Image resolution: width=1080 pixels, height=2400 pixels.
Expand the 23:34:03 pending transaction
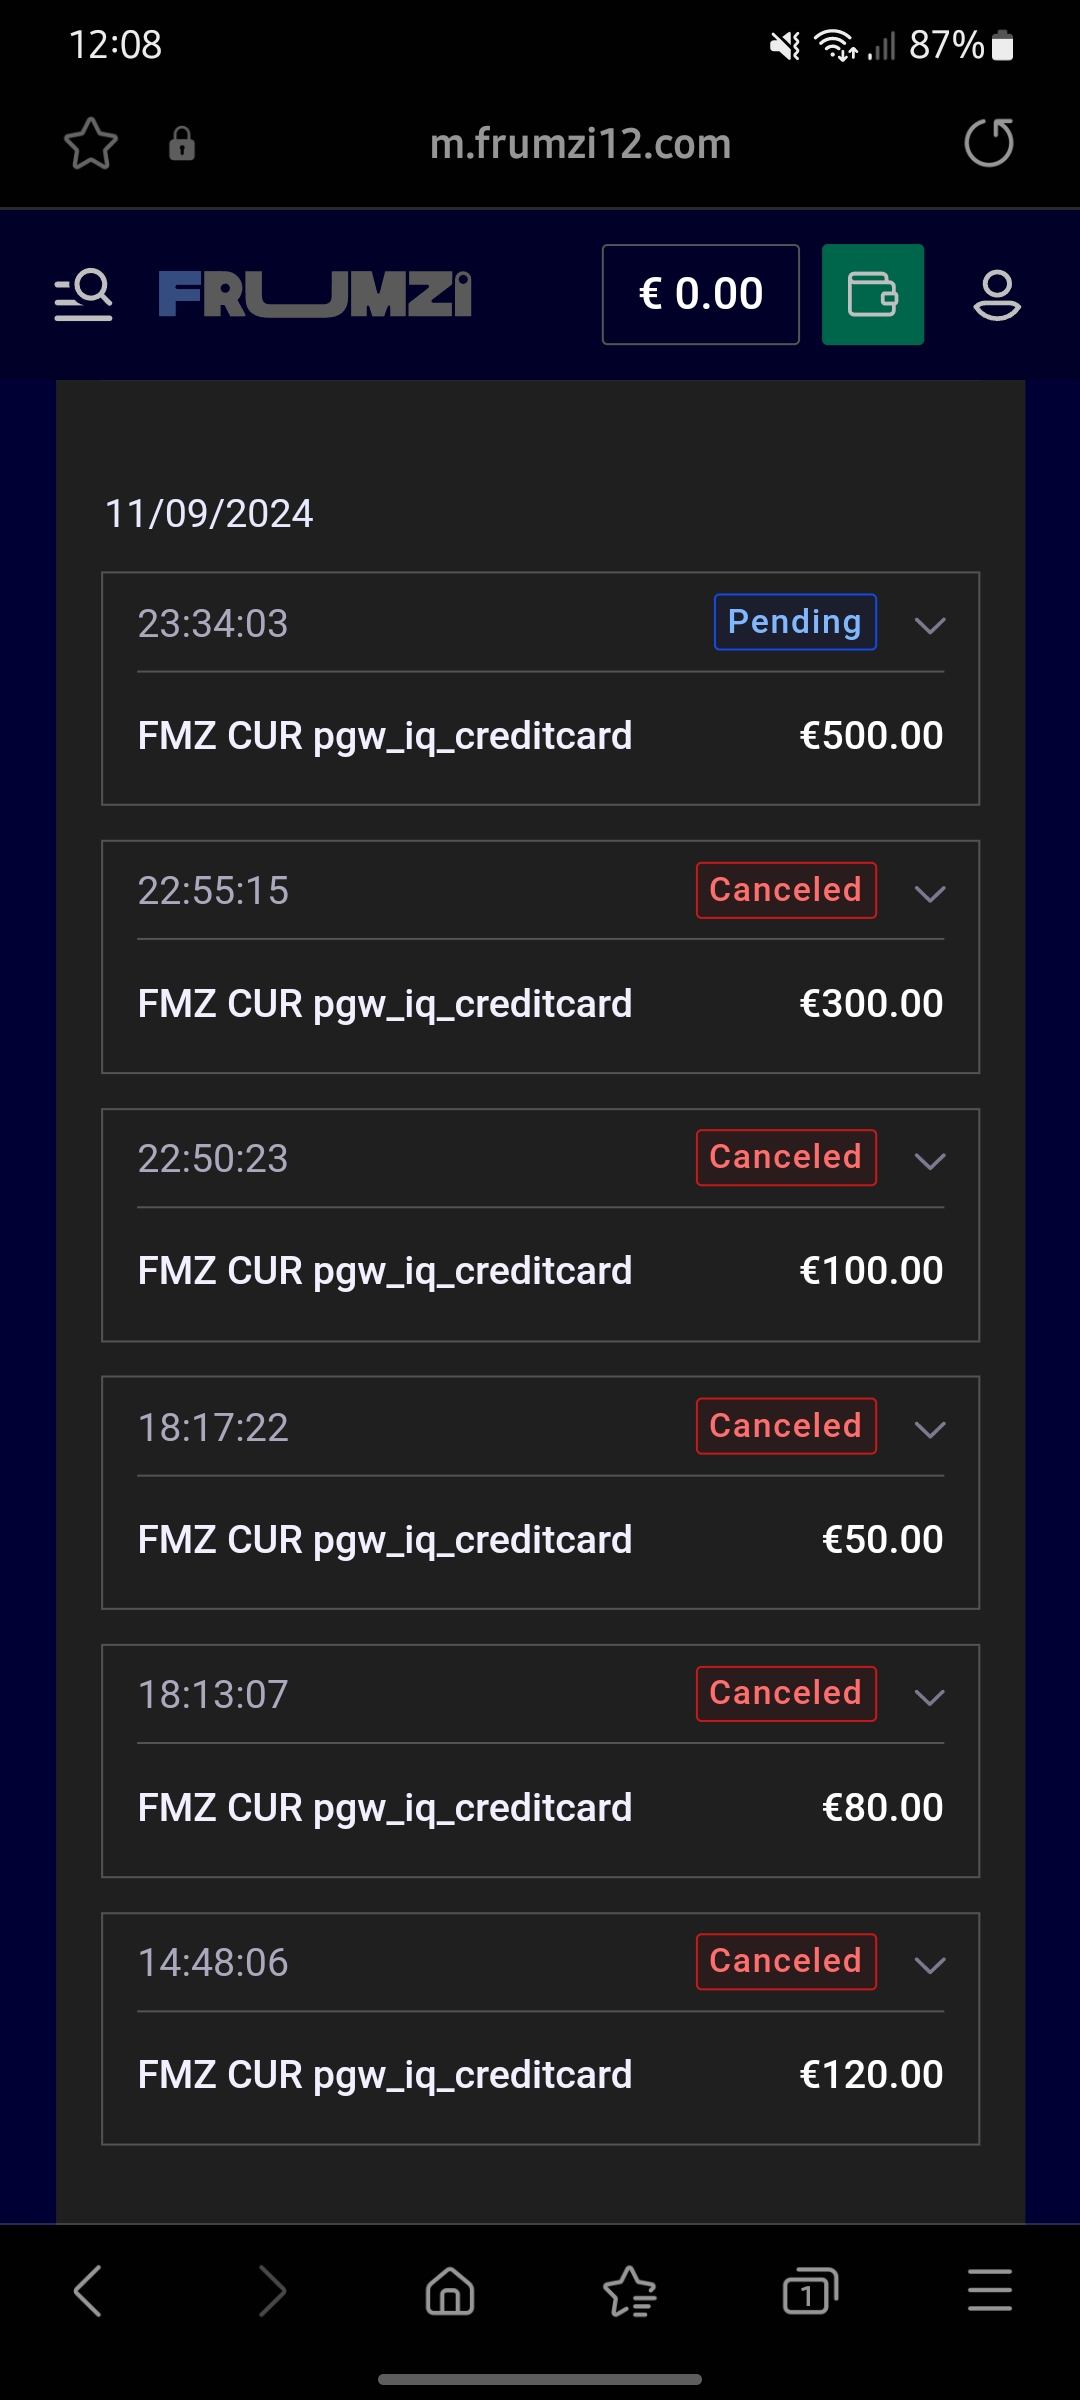pos(930,625)
